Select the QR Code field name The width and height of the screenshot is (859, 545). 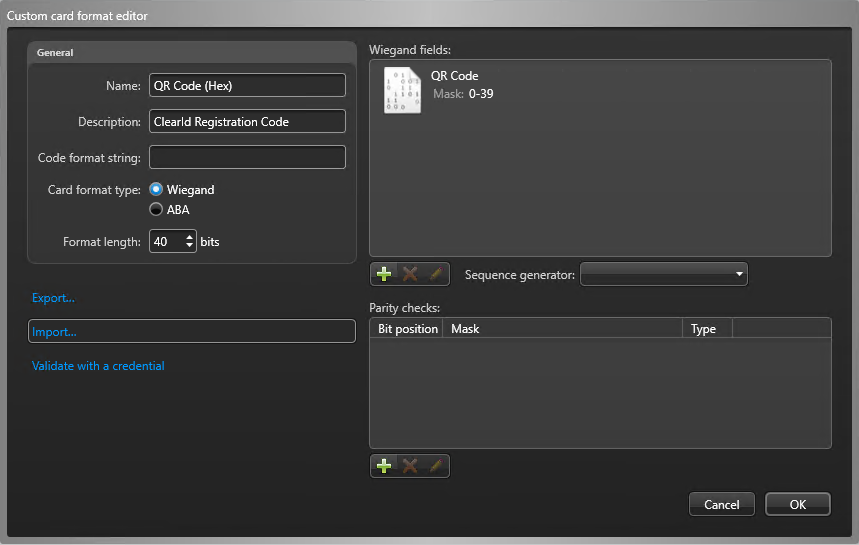454,76
